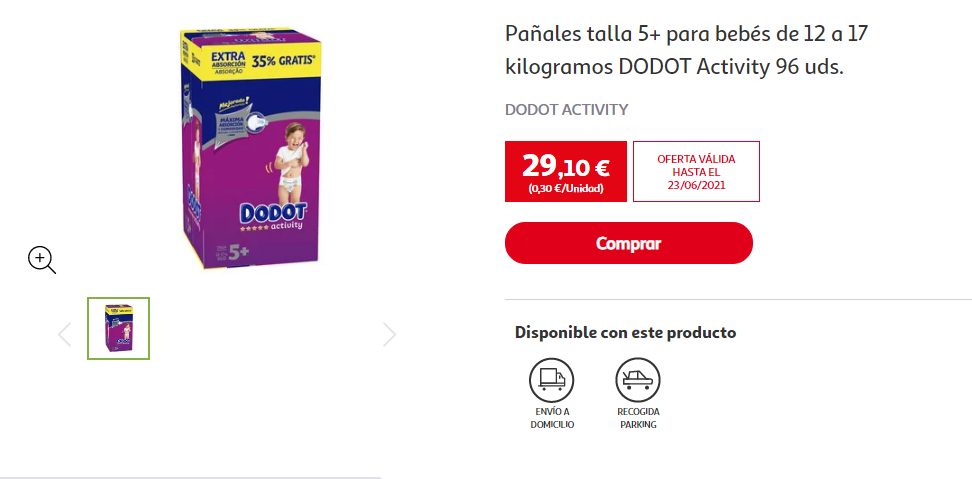
Task: Click the home delivery truck icon
Action: point(551,380)
